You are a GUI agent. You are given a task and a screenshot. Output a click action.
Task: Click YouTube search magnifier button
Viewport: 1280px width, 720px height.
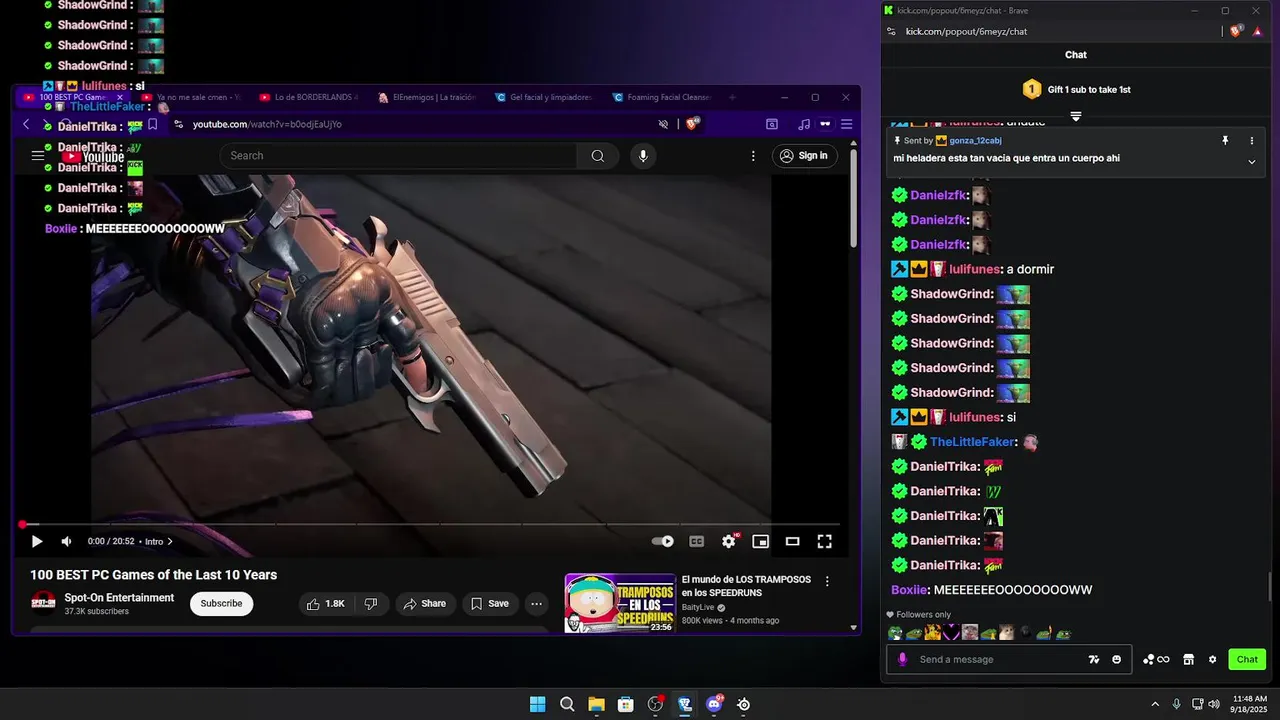(598, 155)
